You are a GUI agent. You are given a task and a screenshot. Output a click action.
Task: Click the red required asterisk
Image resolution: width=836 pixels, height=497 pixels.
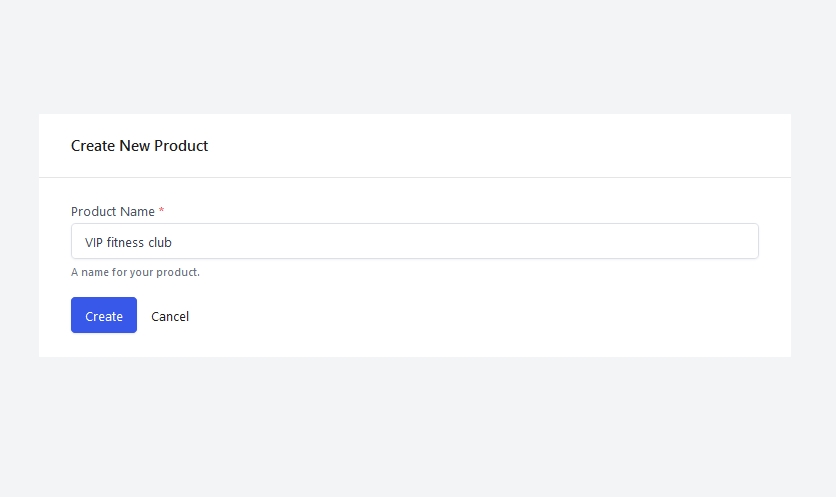(162, 212)
